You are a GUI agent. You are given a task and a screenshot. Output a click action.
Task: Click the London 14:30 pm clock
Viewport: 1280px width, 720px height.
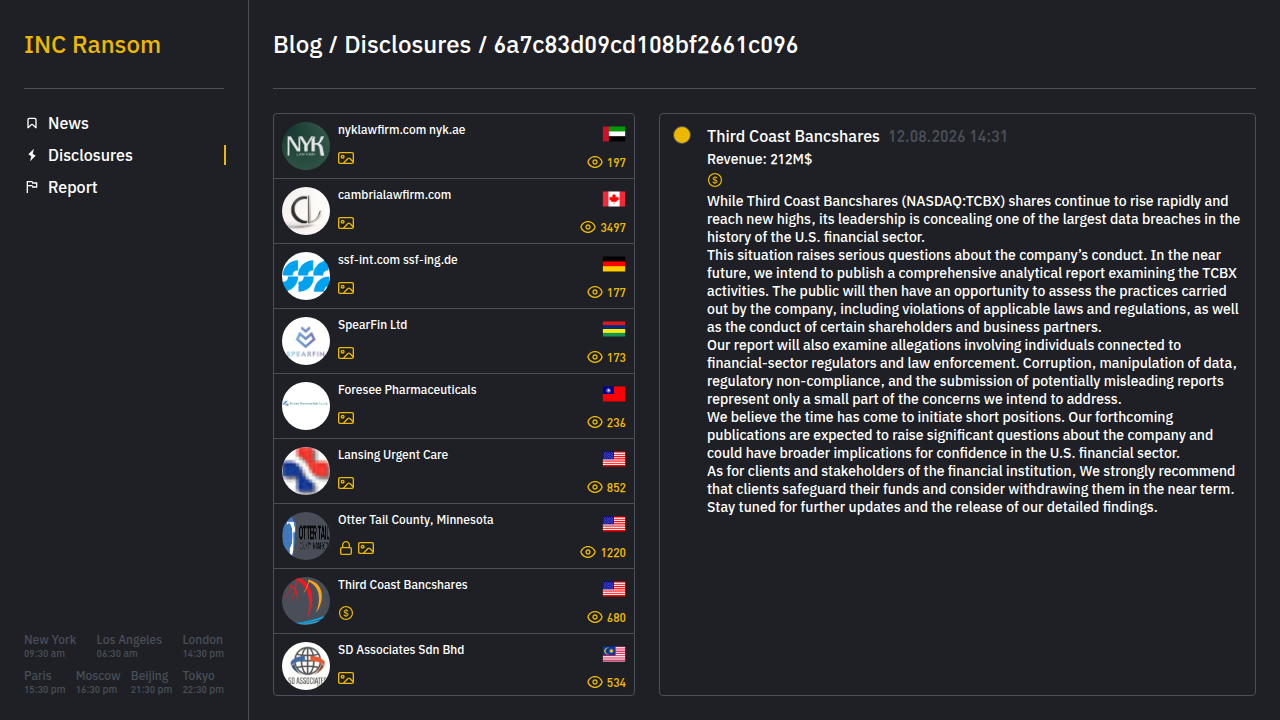tap(203, 646)
